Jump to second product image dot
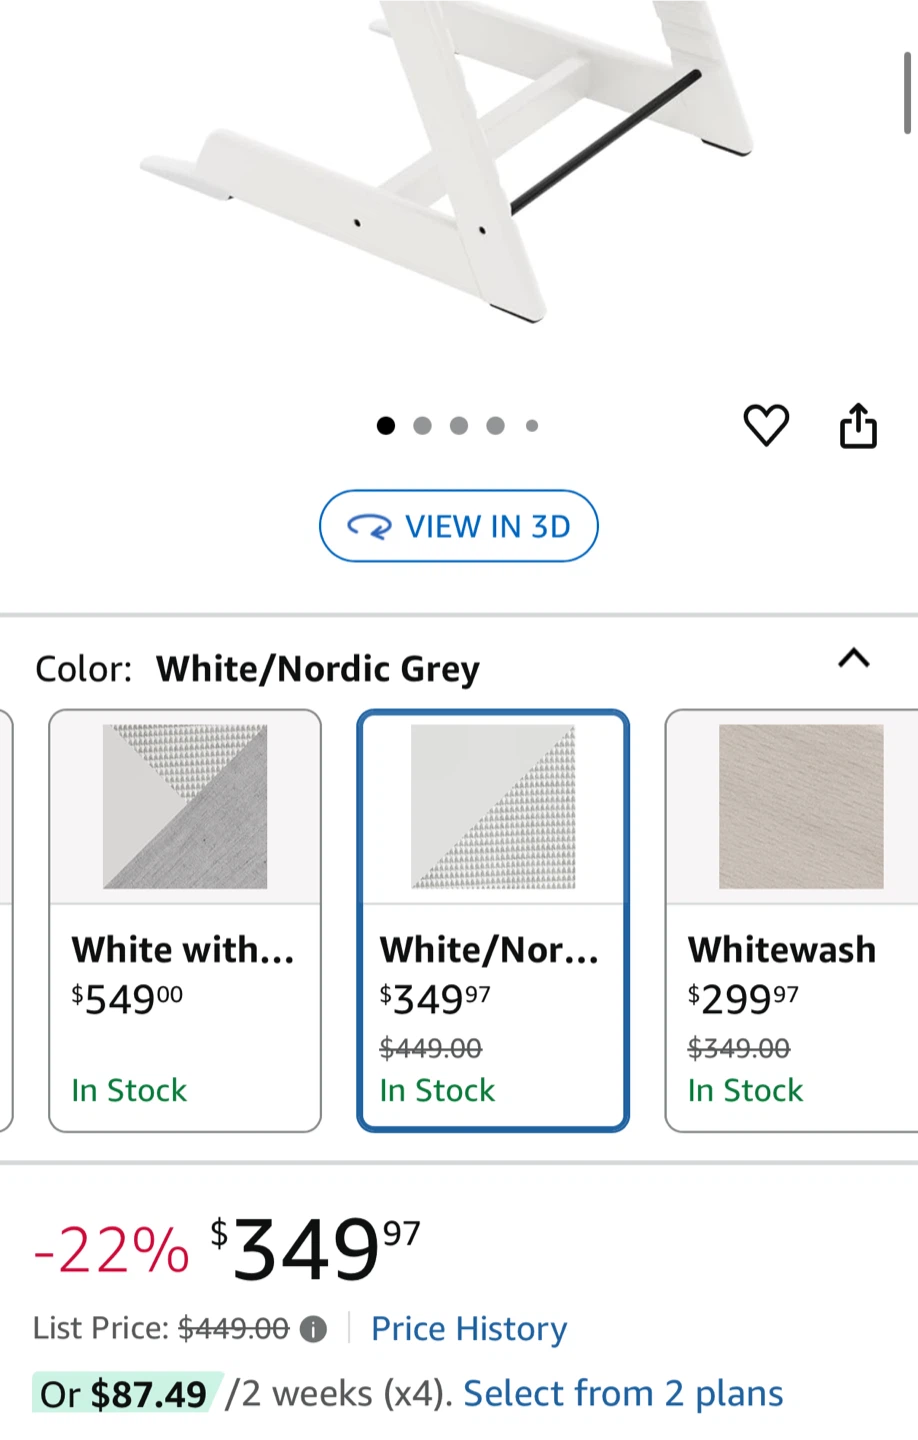The width and height of the screenshot is (918, 1440). 422,426
